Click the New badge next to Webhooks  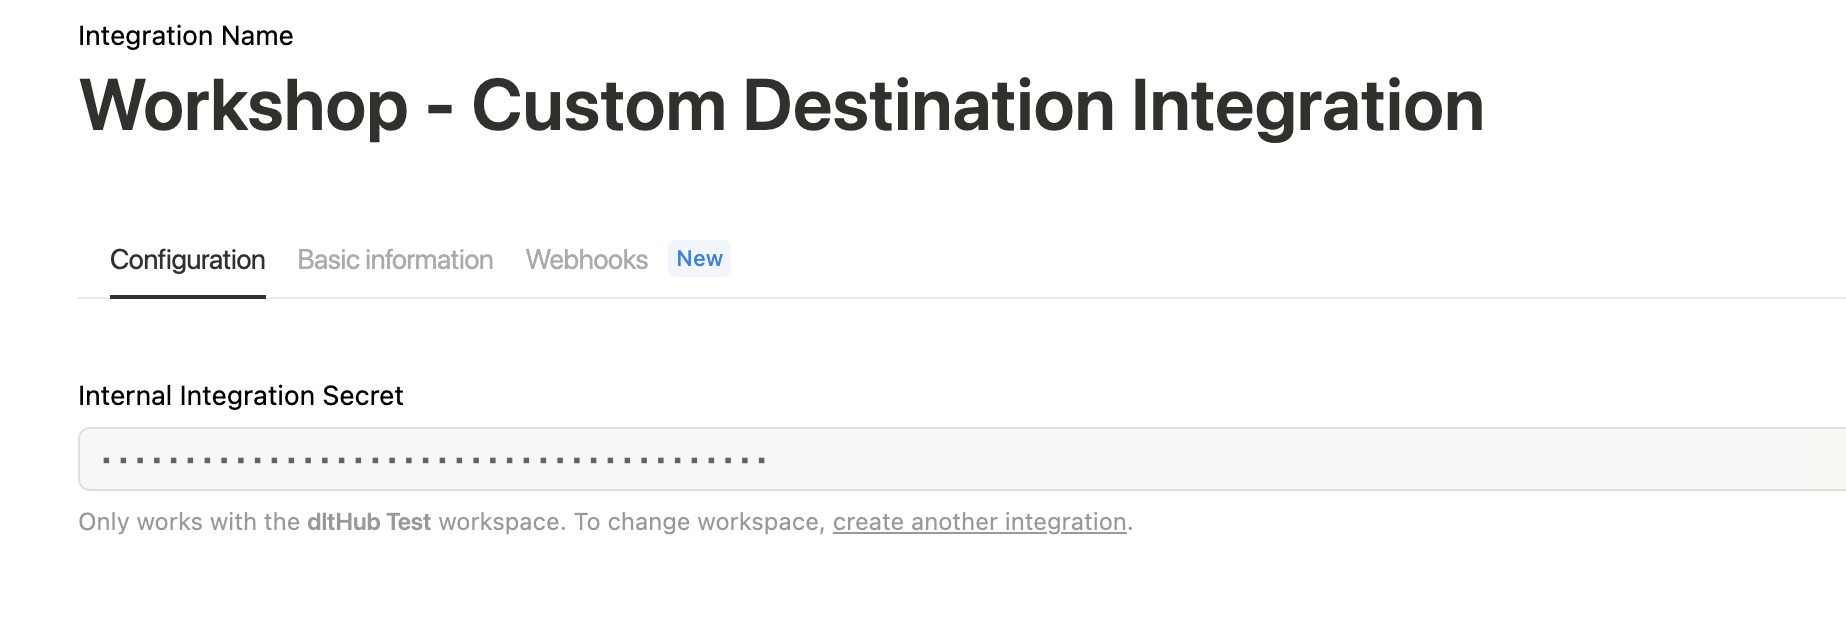[x=699, y=258]
